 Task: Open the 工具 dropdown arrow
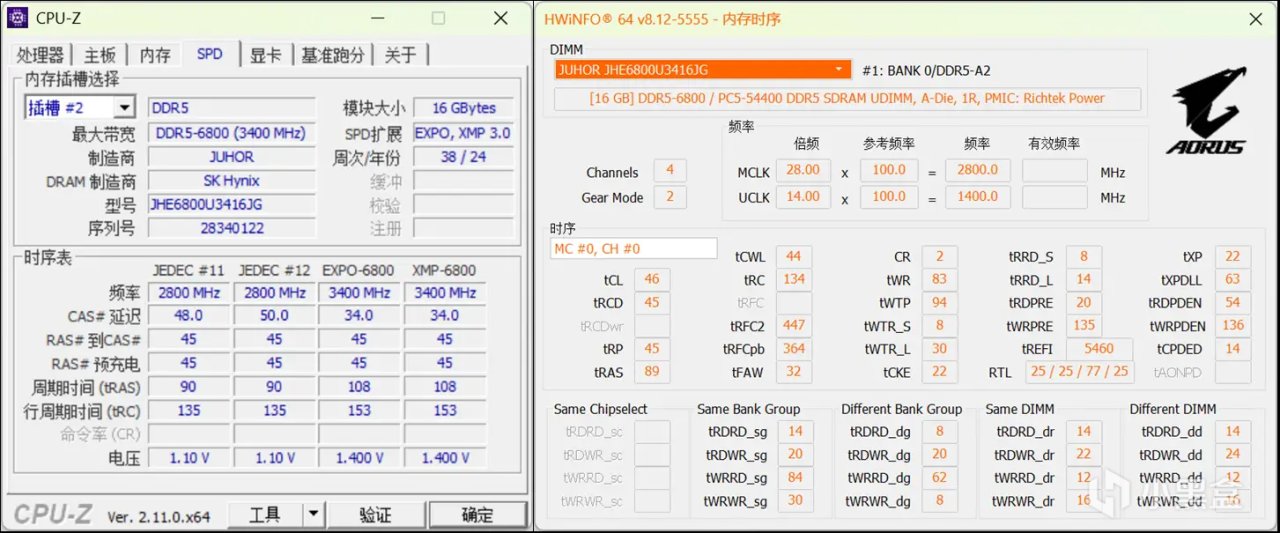coord(313,514)
